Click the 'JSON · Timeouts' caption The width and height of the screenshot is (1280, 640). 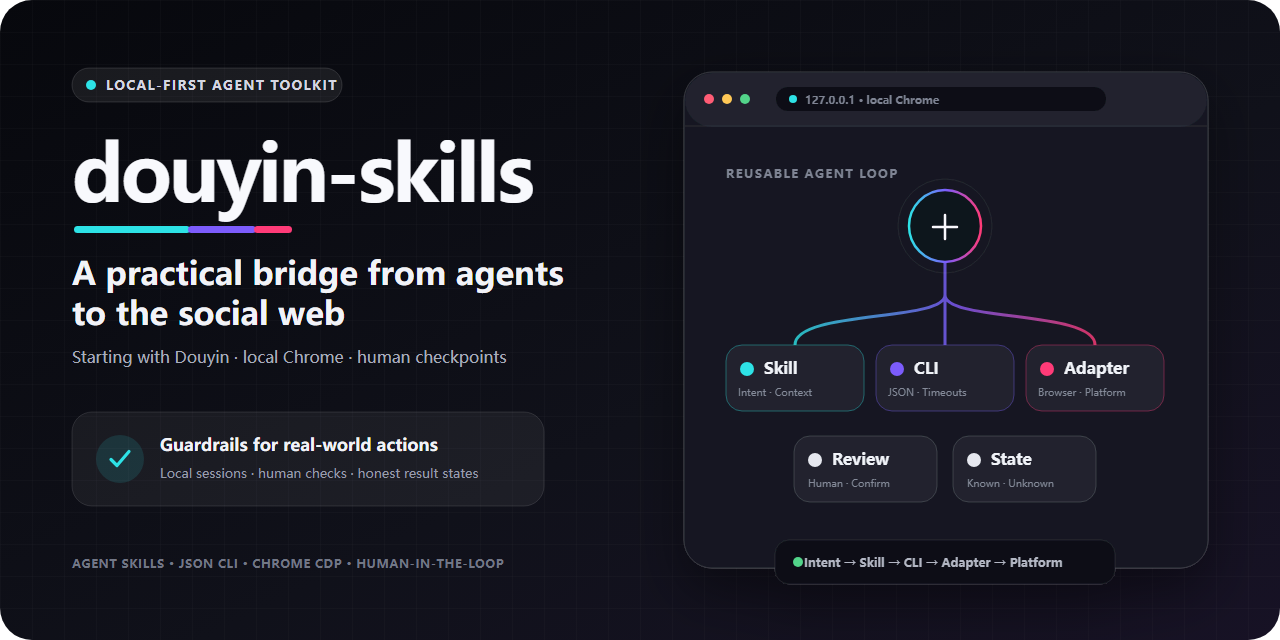pos(927,392)
